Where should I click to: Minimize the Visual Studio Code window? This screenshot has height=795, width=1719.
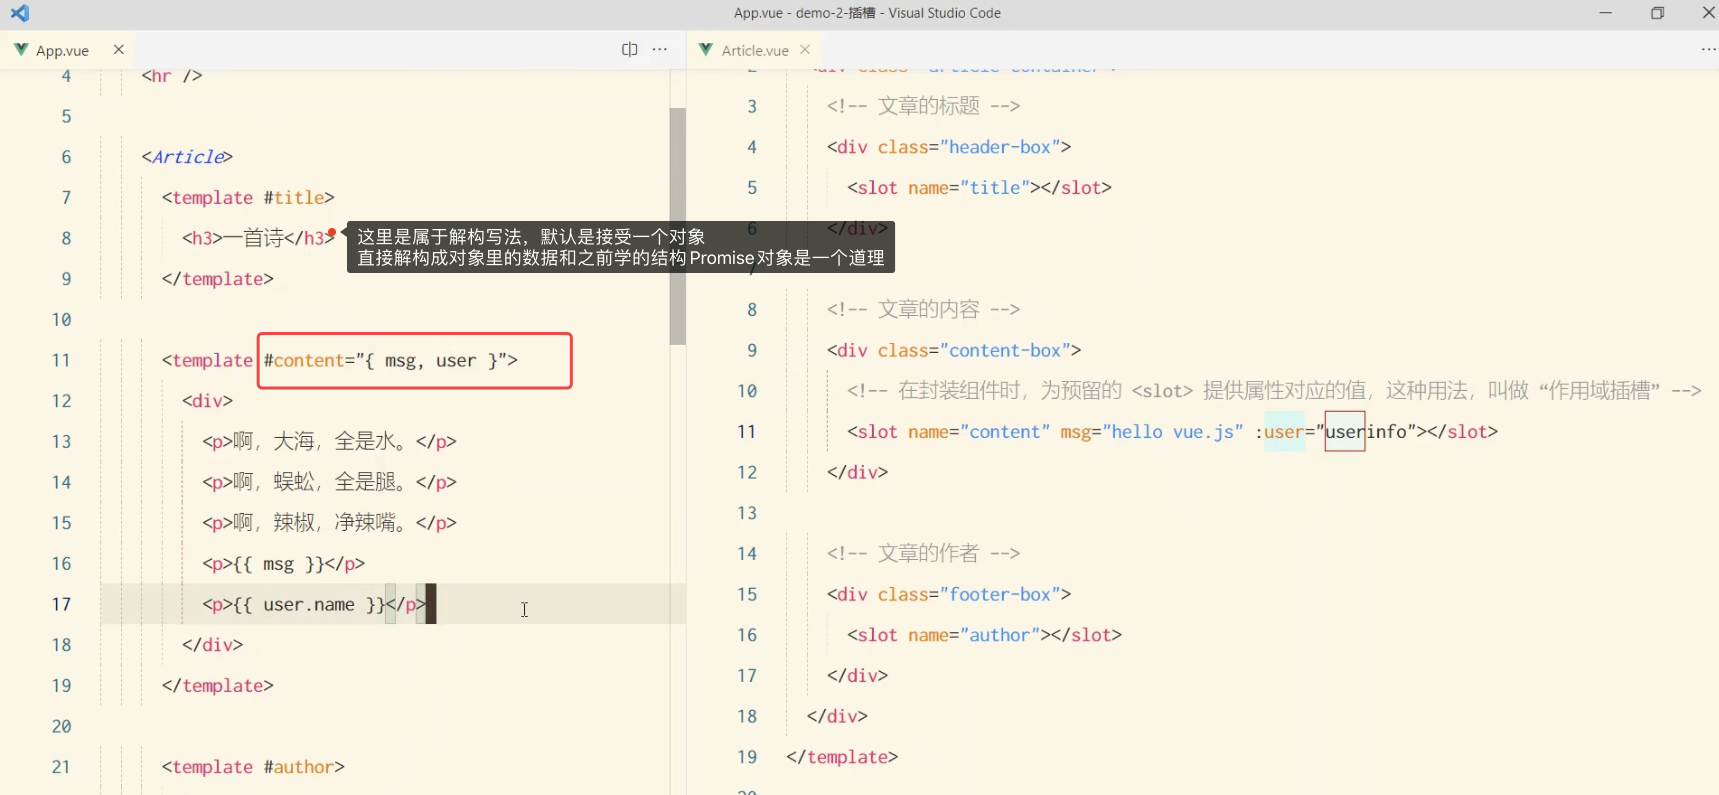(x=1606, y=13)
